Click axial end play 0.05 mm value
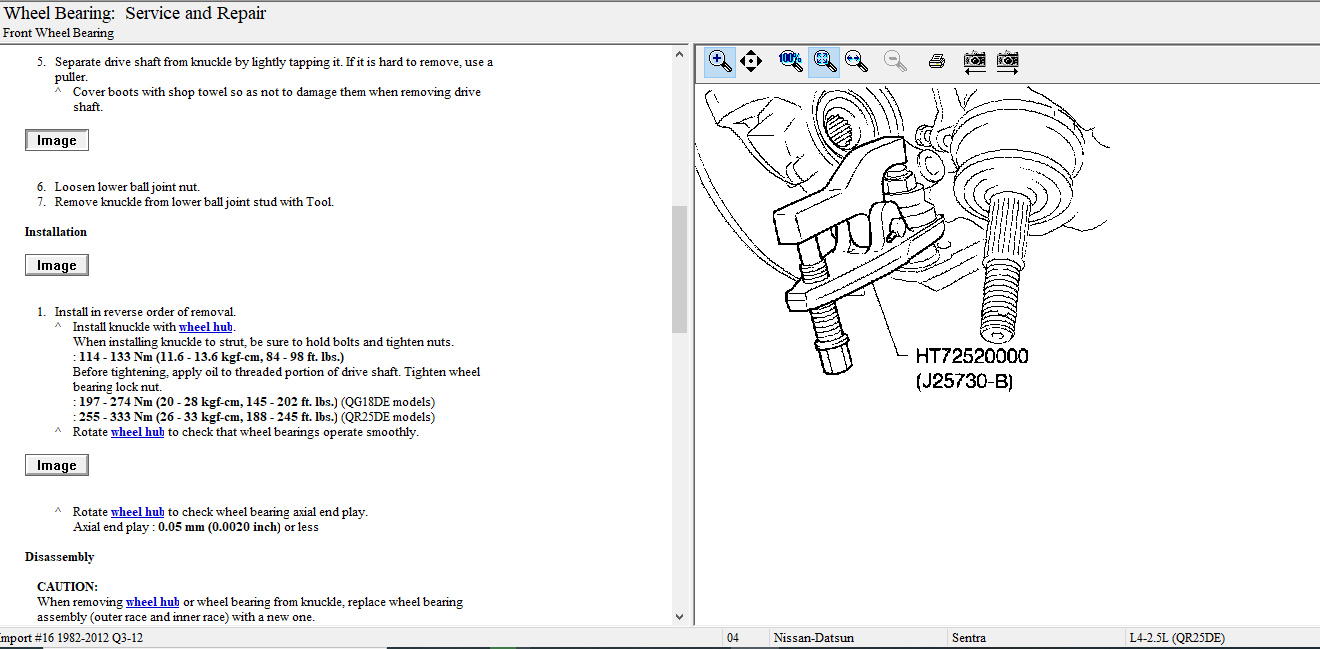Screen dimensions: 1320x649 [219, 527]
